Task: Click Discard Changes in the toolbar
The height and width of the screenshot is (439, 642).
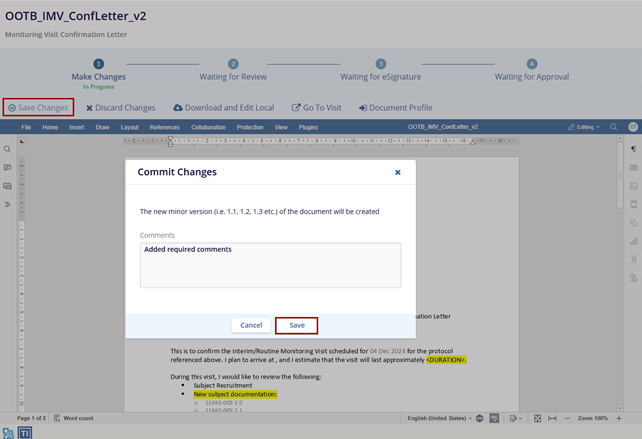Action: (x=121, y=107)
